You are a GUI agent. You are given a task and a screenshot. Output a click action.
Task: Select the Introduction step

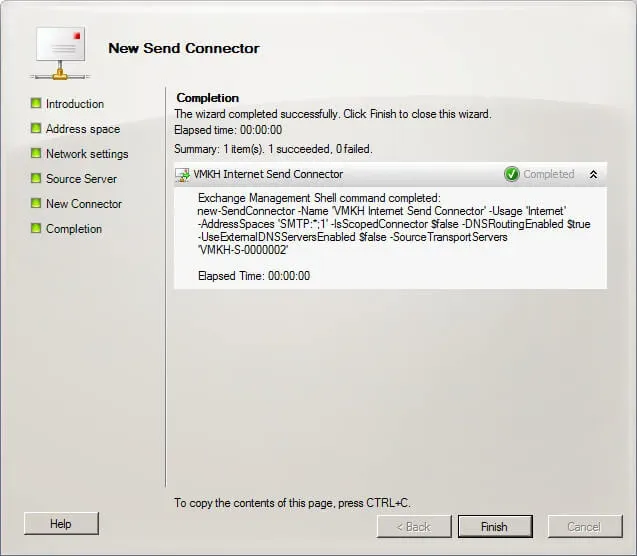[75, 104]
